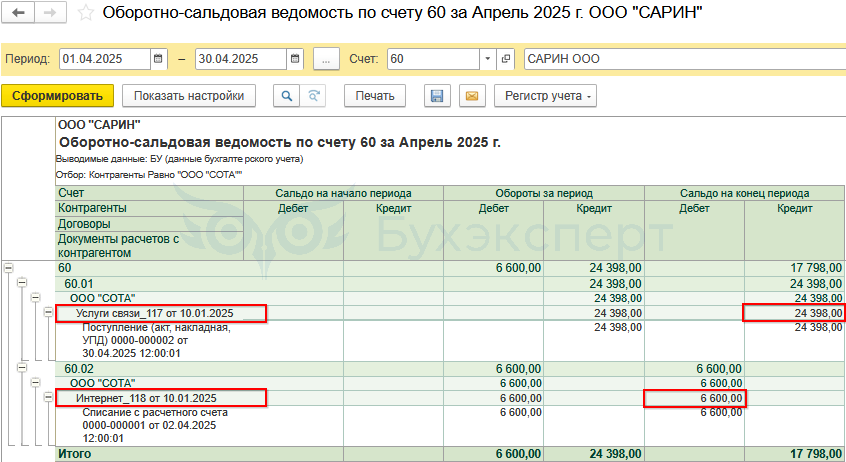The height and width of the screenshot is (462, 846).
Task: Click the Сформировать button
Action: point(57,96)
